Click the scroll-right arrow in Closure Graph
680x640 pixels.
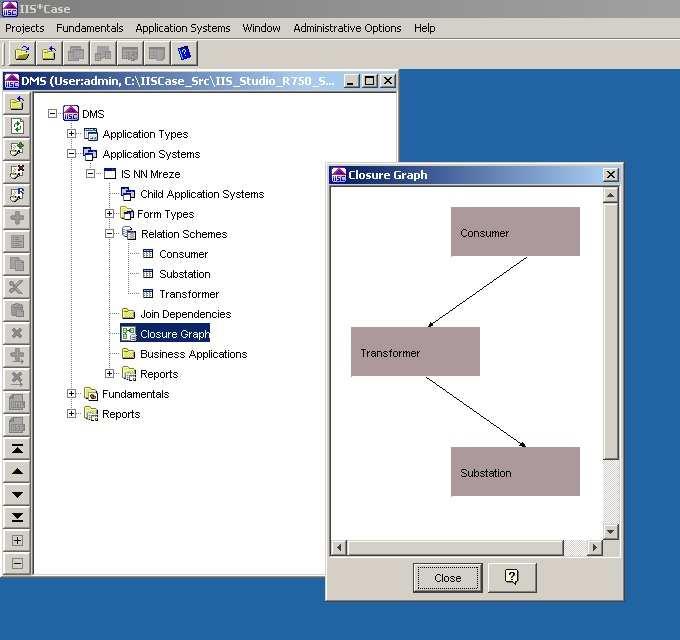(x=595, y=548)
